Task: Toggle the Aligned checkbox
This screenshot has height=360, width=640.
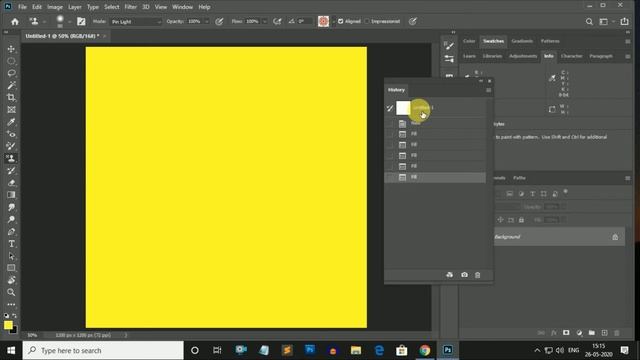Action: tap(340, 21)
